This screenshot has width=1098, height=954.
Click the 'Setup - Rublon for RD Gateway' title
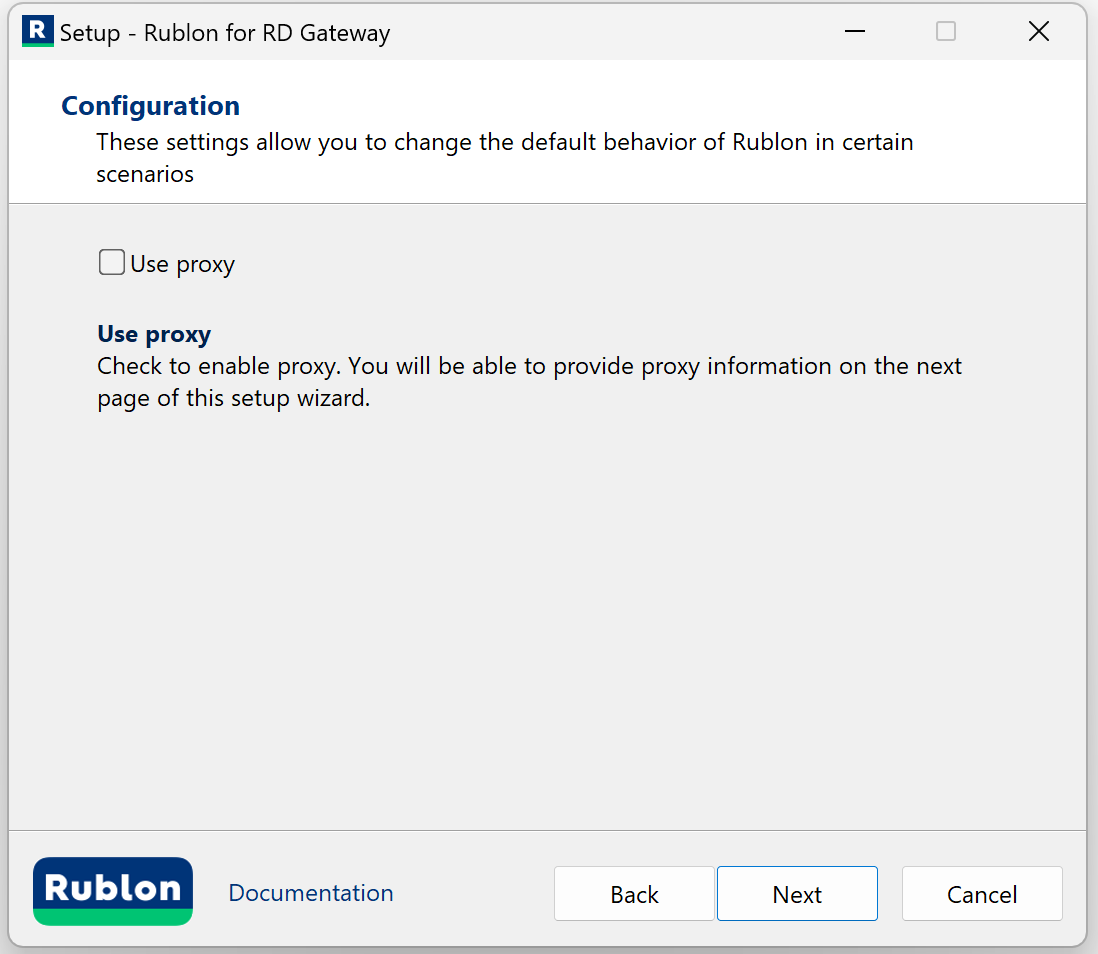click(x=225, y=33)
